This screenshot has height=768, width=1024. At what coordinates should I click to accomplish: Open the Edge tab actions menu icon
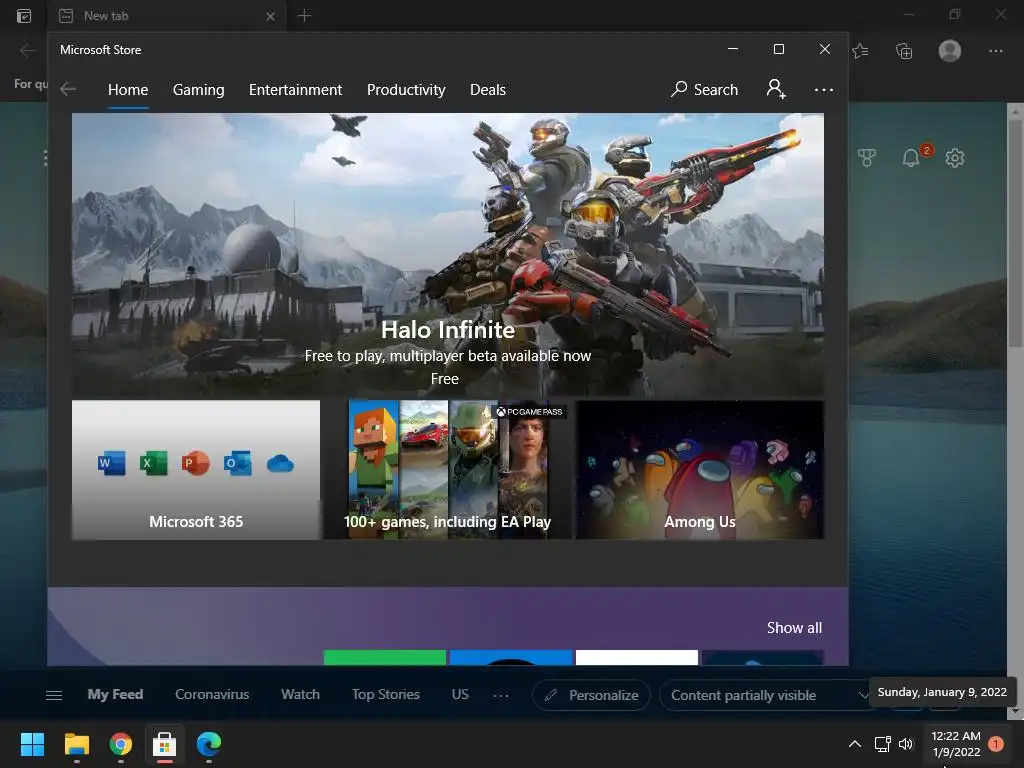click(x=24, y=16)
